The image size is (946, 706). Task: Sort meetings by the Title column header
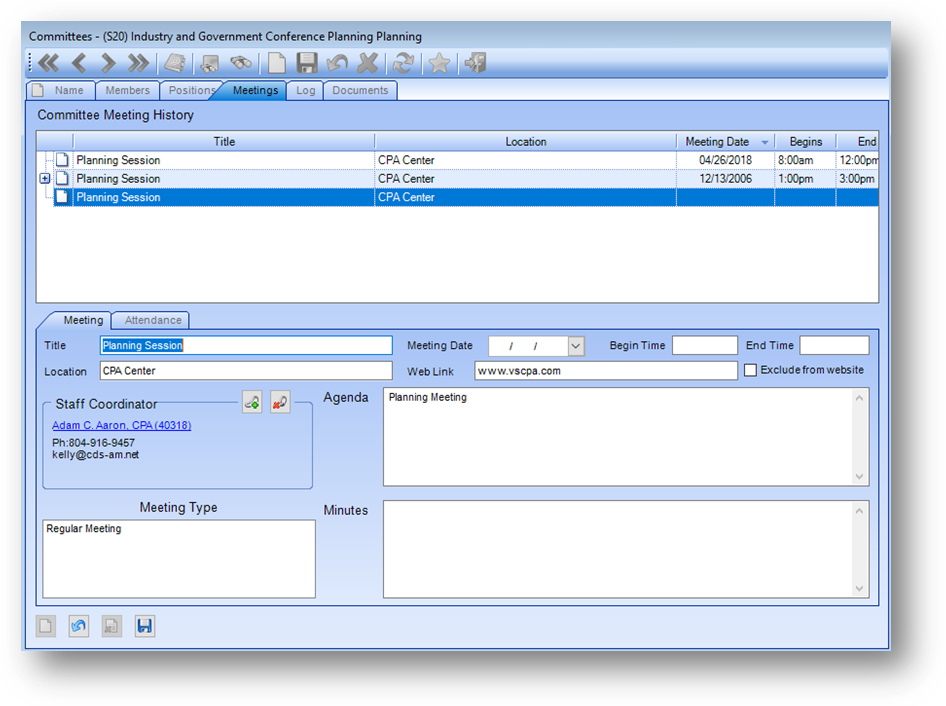tap(224, 142)
